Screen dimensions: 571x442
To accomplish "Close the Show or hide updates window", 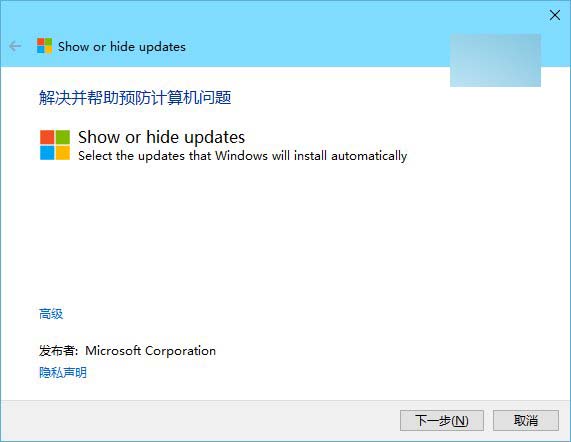I will (555, 15).
